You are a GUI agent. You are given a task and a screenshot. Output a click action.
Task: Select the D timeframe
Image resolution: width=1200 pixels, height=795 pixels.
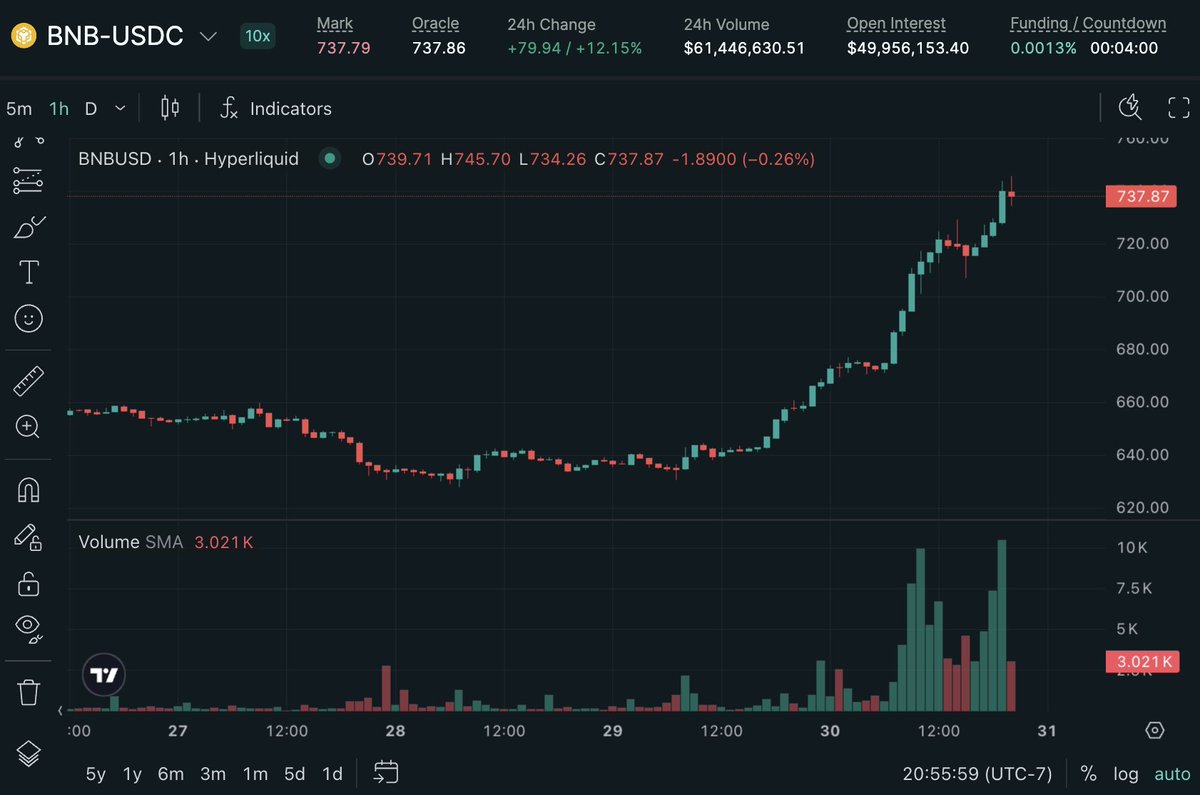click(x=91, y=108)
